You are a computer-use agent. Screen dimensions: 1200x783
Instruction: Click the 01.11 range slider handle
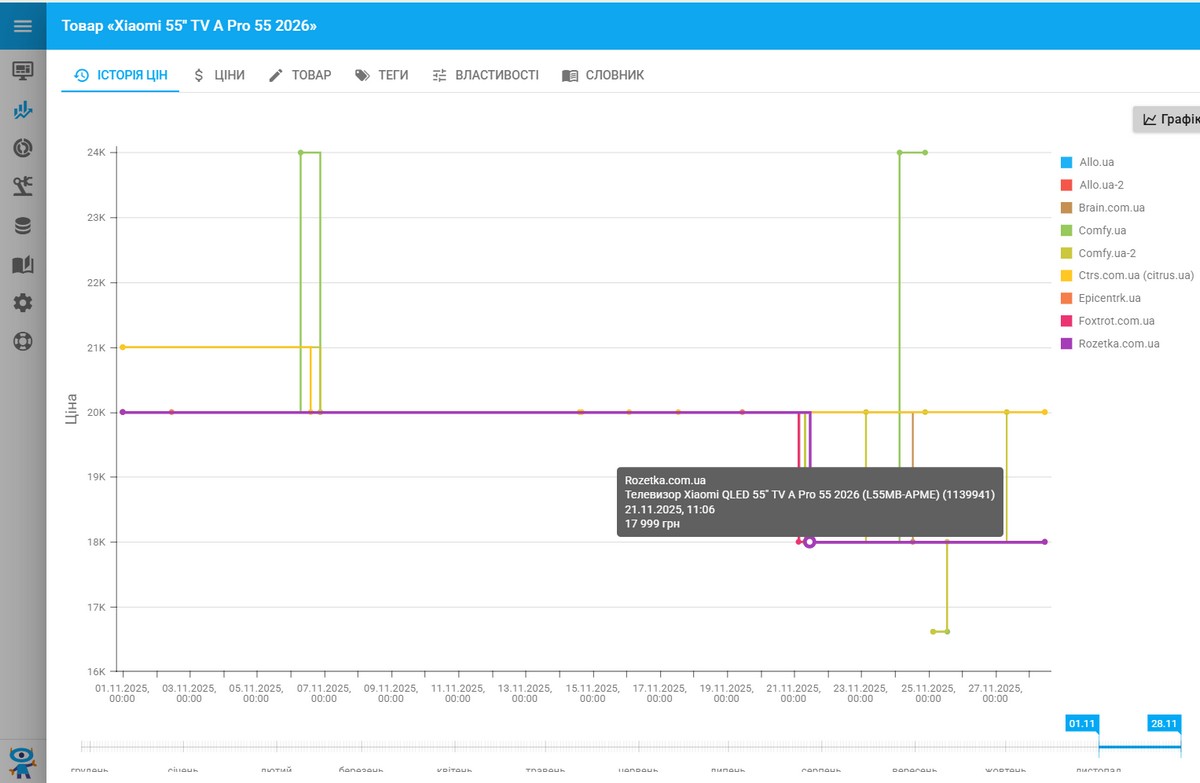click(1082, 724)
